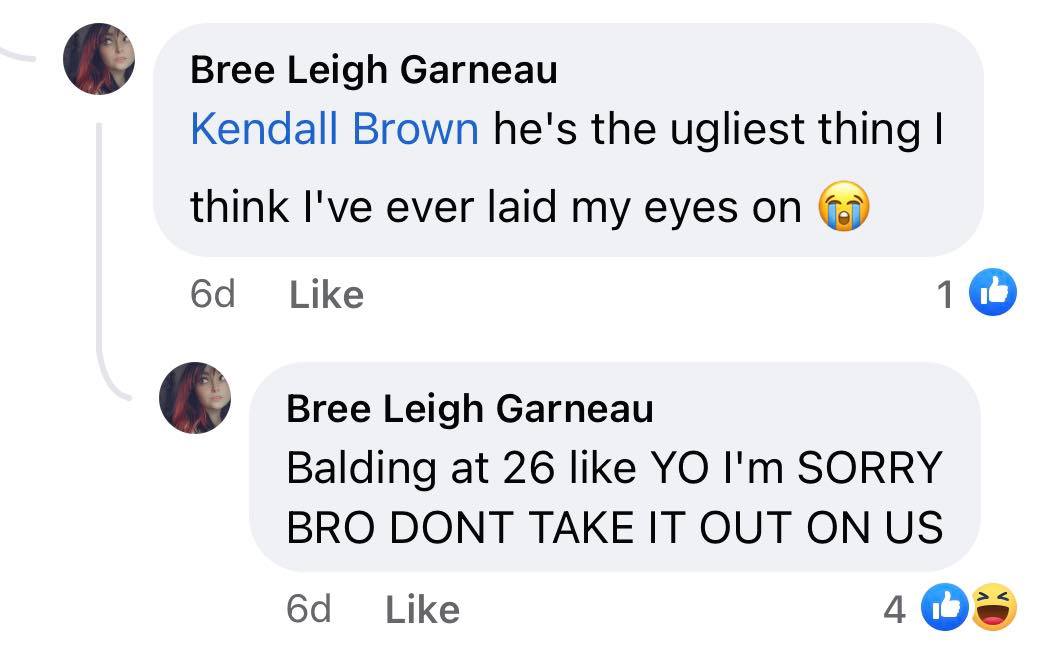
Task: Open the reply's profile picture
Action: coord(195,398)
